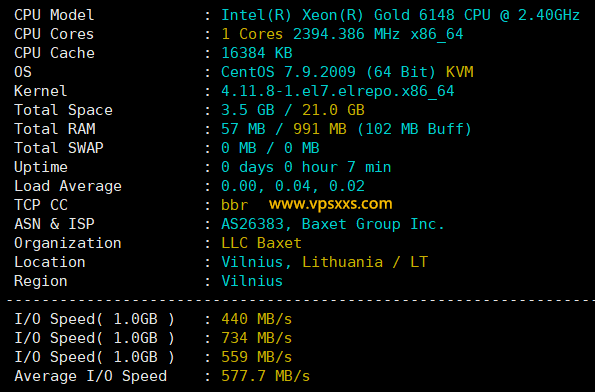The image size is (595, 392).
Task: Click 'I/O Speed( 1.0GB )' label beside 440 MB/s
Action: pos(94,319)
